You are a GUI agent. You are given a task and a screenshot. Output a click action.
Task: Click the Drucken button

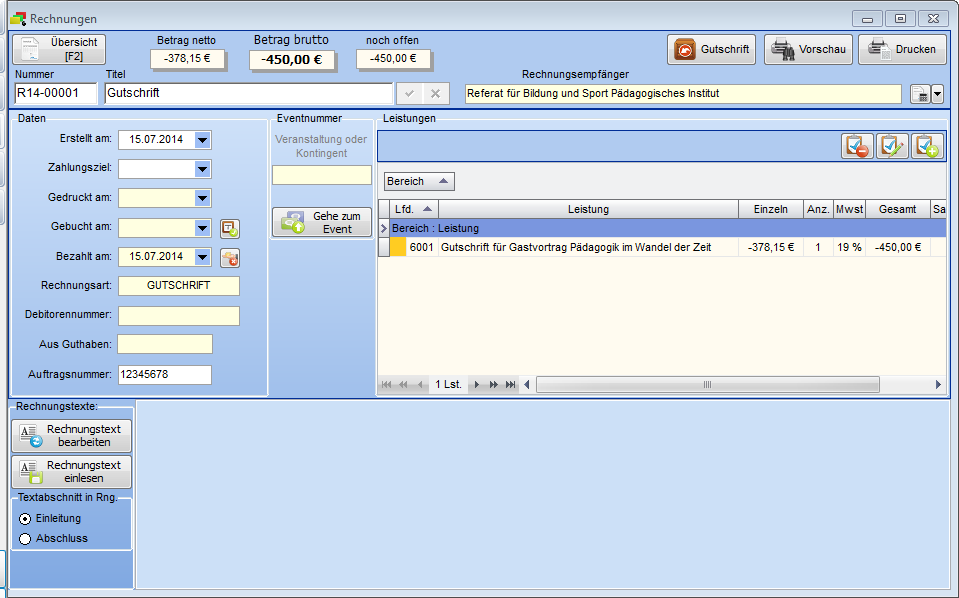pos(903,49)
